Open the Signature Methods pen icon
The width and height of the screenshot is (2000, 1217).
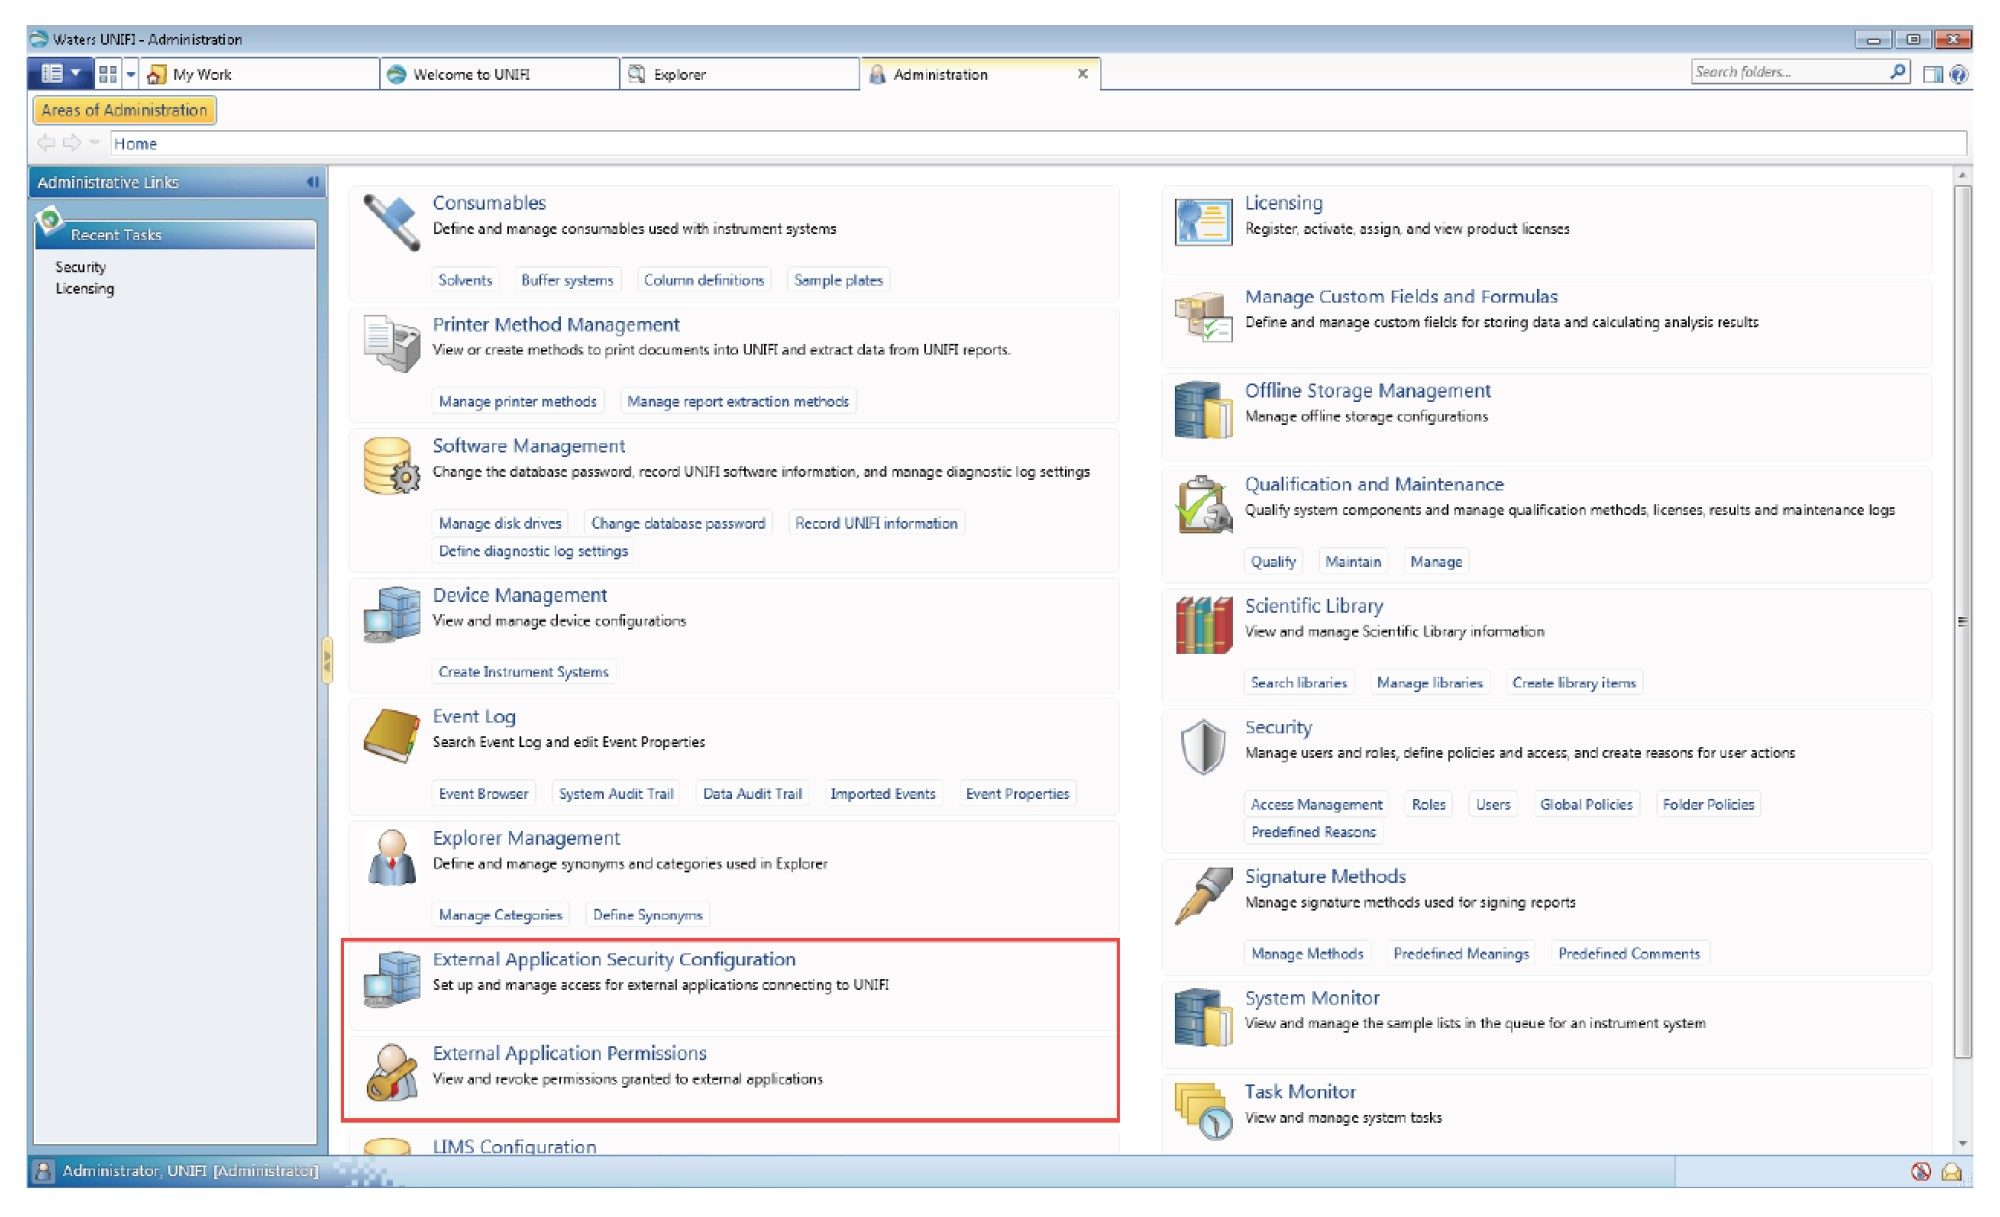(x=1203, y=896)
